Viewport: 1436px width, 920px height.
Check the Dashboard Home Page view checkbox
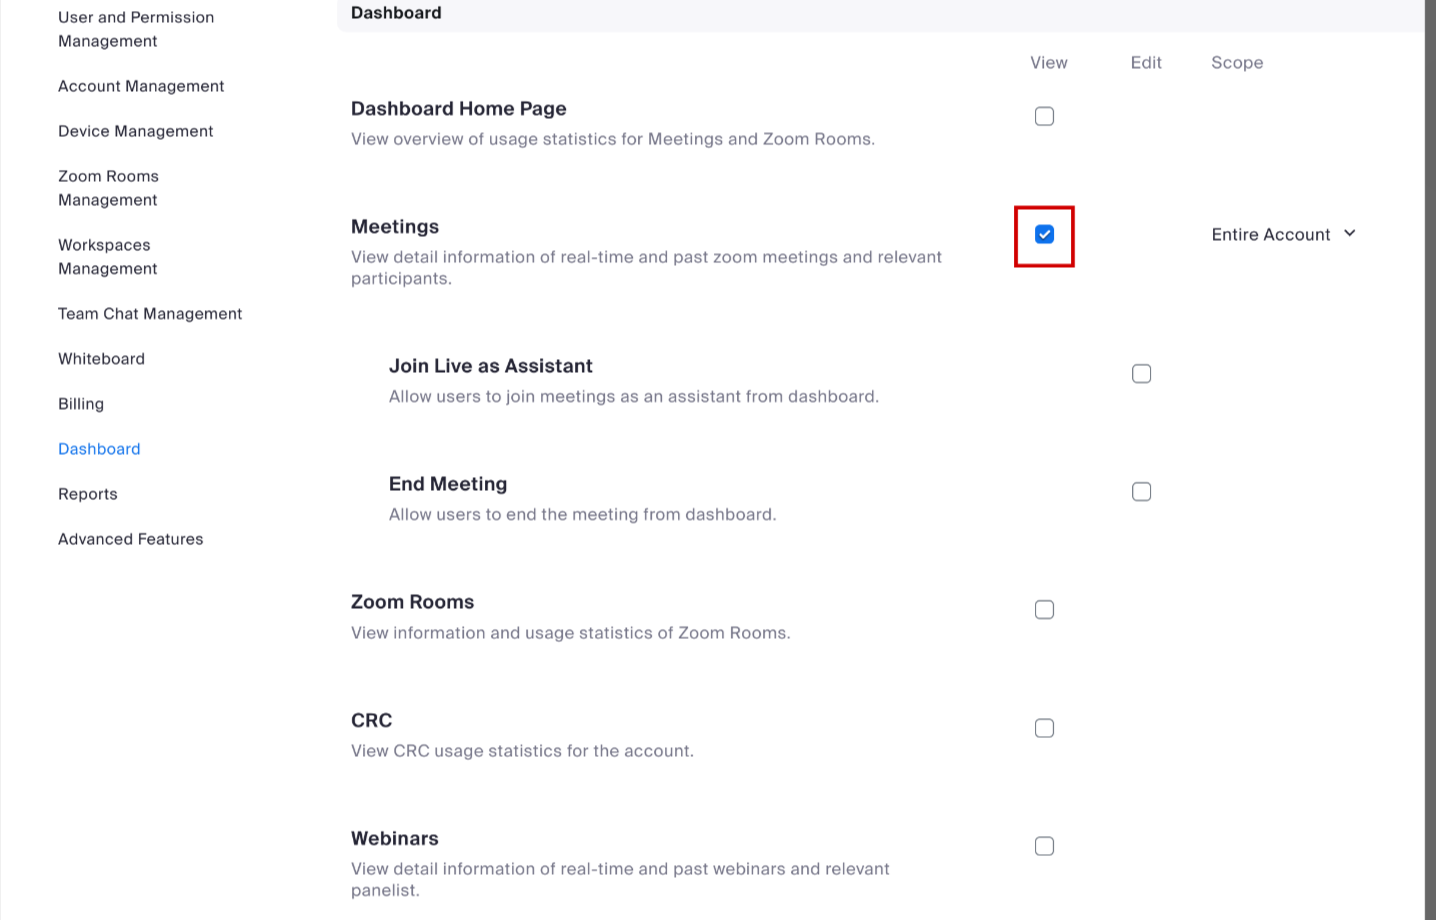pyautogui.click(x=1044, y=116)
